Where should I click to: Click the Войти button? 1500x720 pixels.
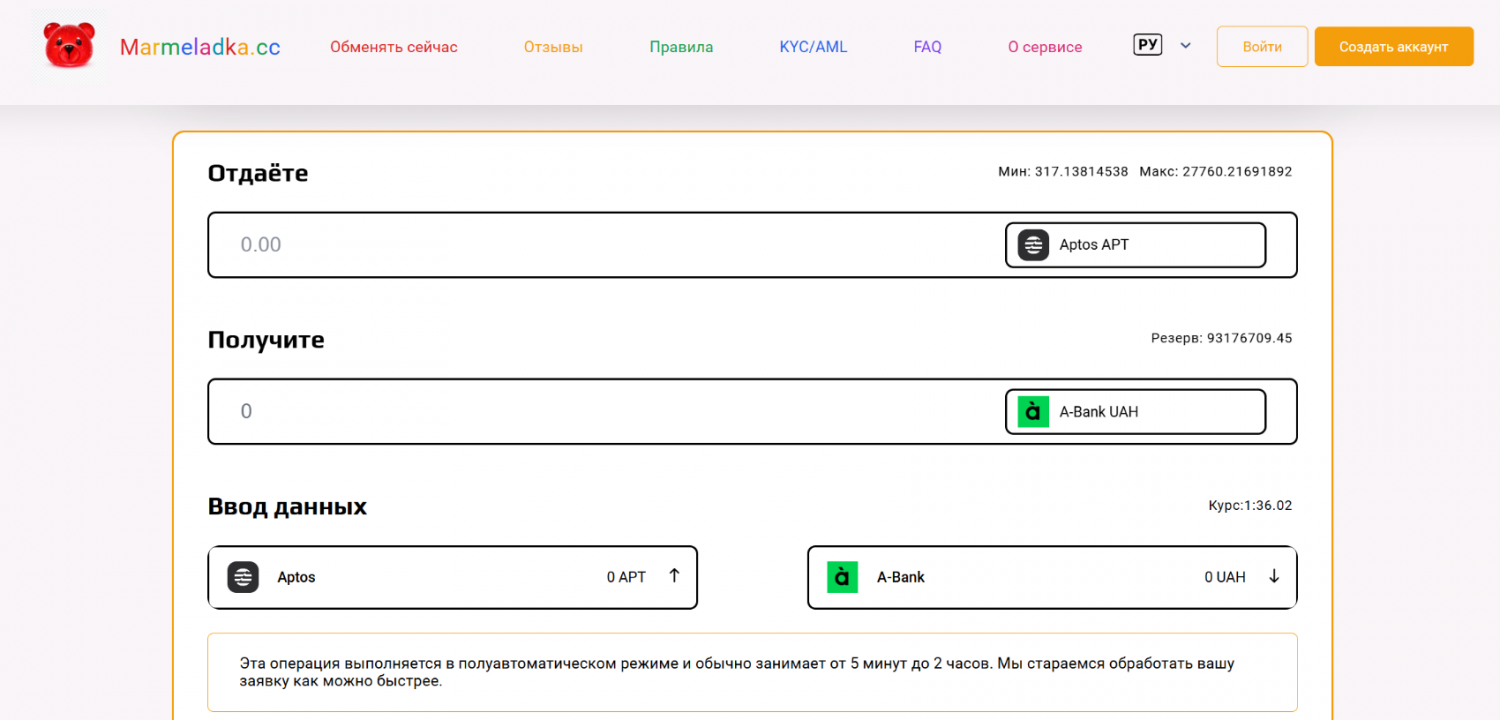(x=1262, y=47)
